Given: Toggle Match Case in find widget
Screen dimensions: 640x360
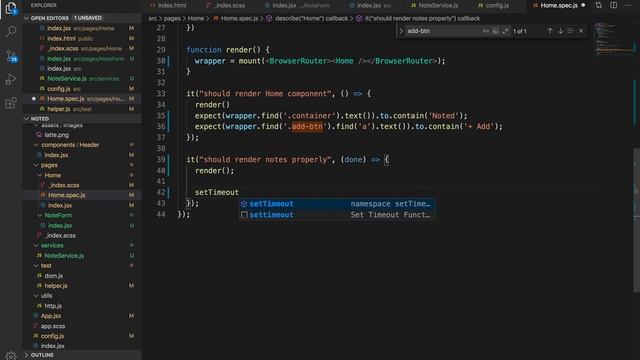Looking at the screenshot, I should point(485,31).
